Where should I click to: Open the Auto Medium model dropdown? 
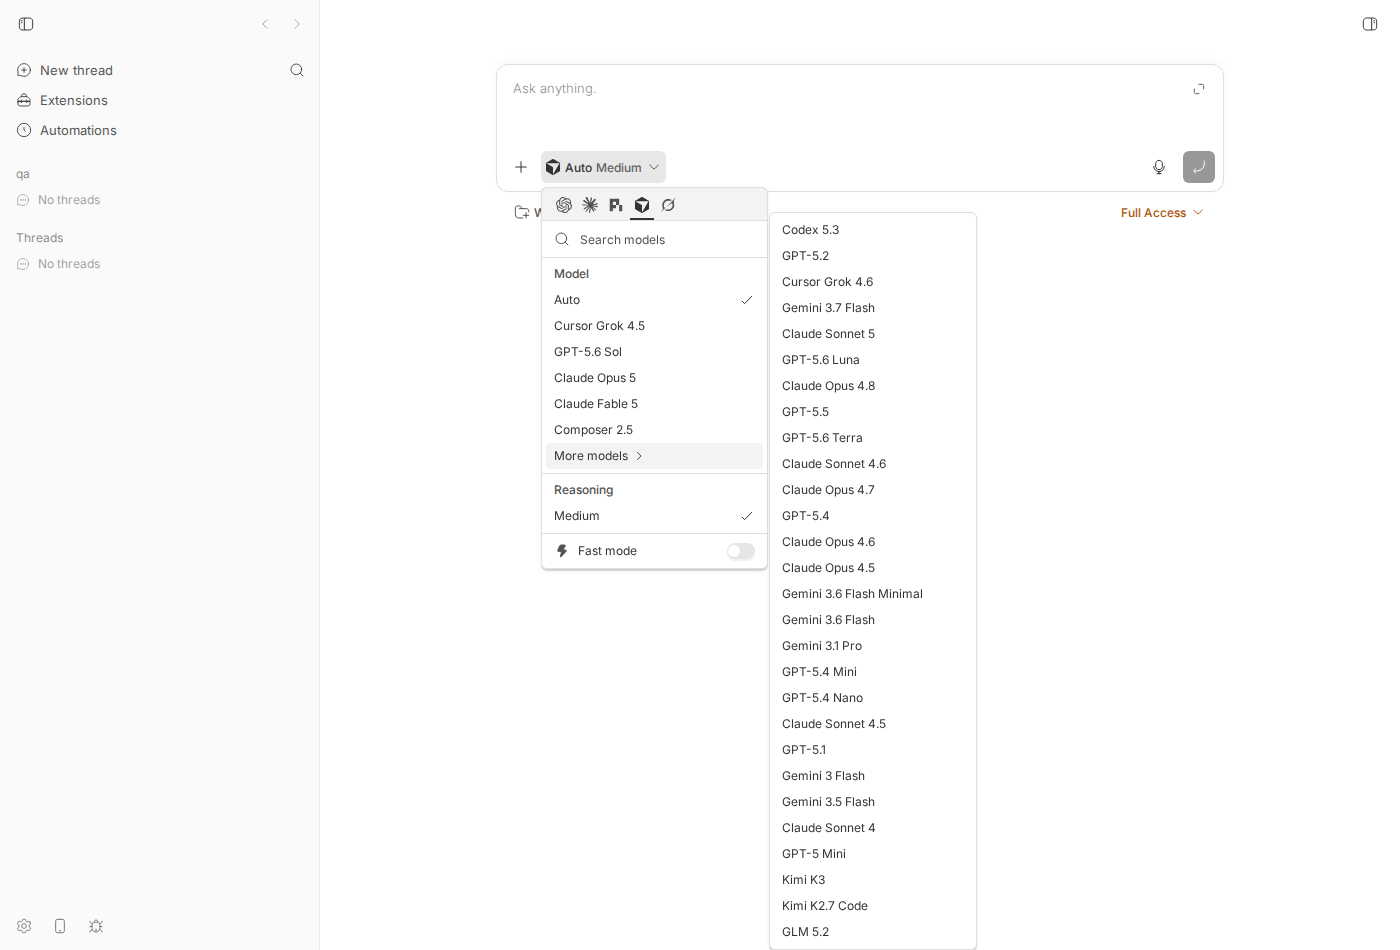pos(603,167)
